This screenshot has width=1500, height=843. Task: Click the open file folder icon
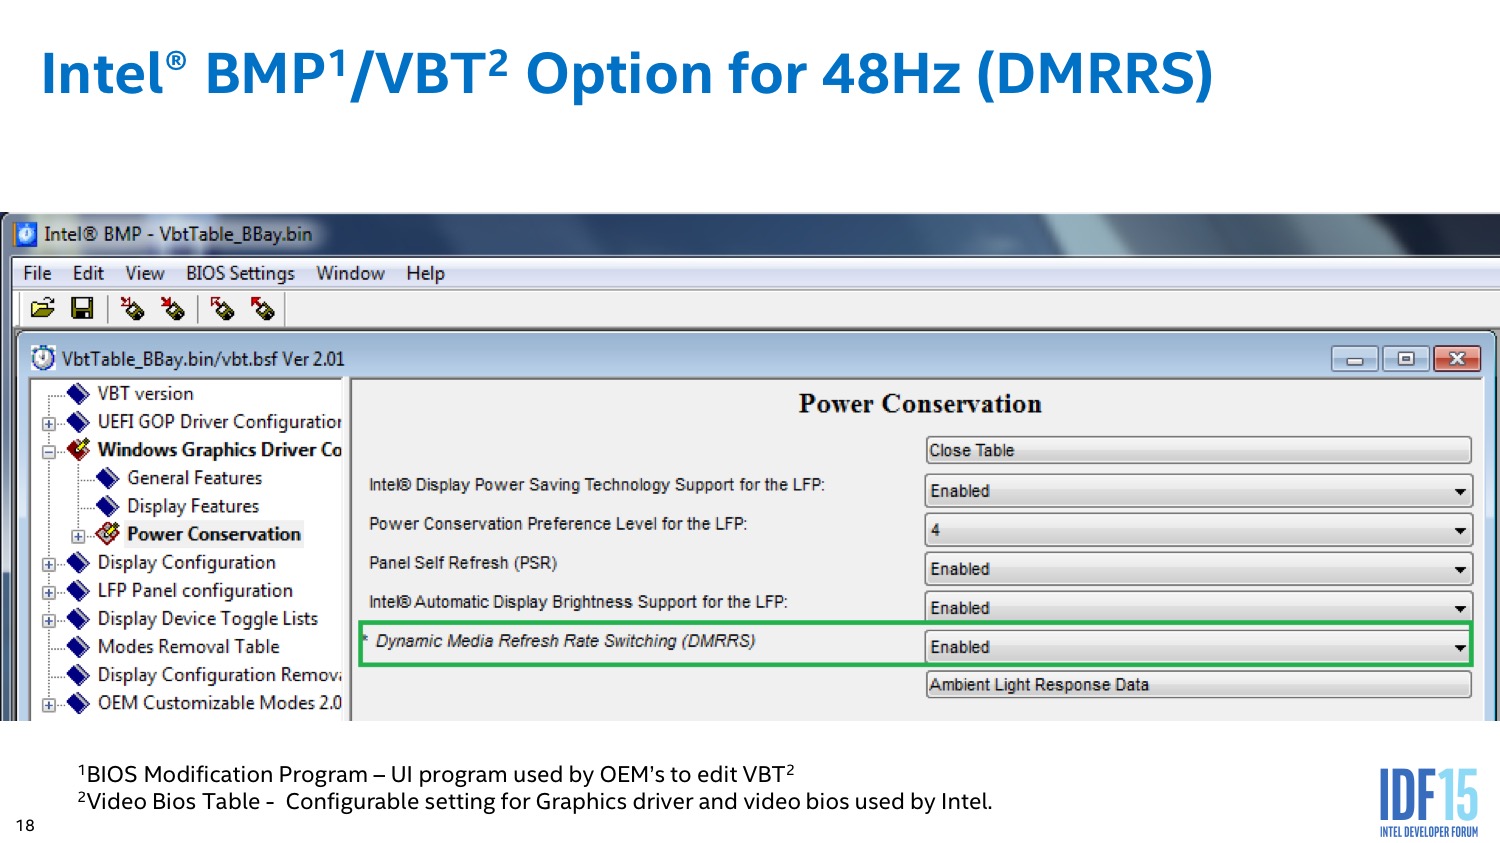(42, 308)
